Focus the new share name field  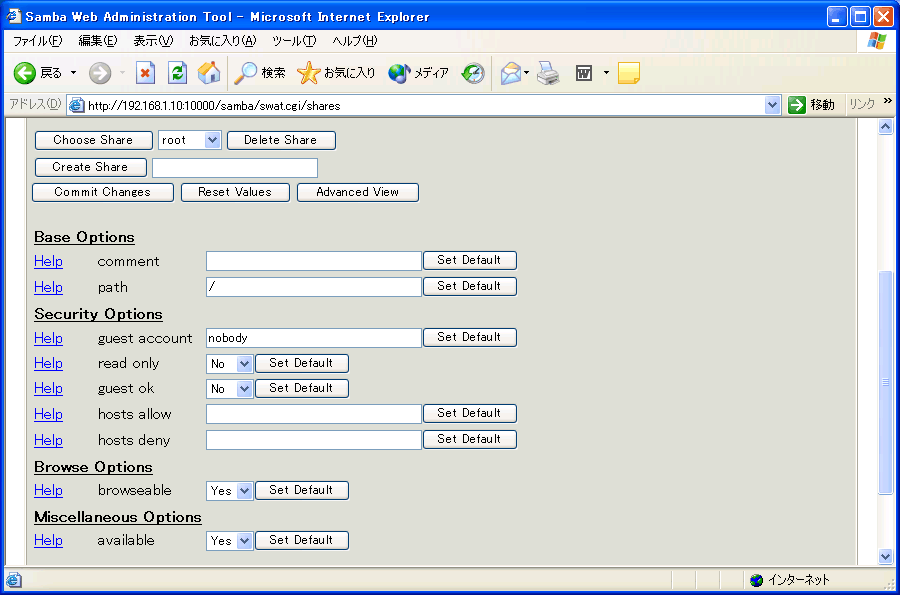tap(235, 168)
